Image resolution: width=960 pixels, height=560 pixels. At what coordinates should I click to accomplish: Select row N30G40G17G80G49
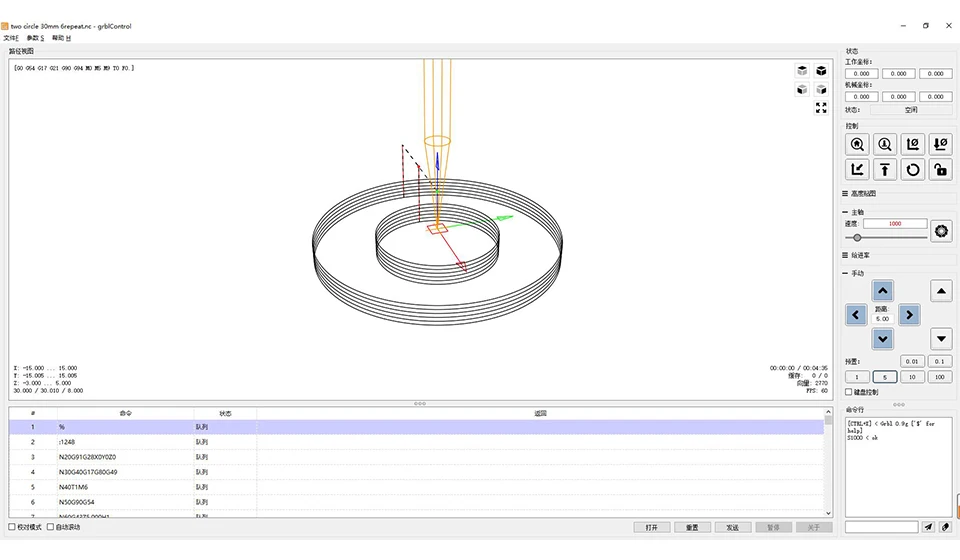[416, 472]
